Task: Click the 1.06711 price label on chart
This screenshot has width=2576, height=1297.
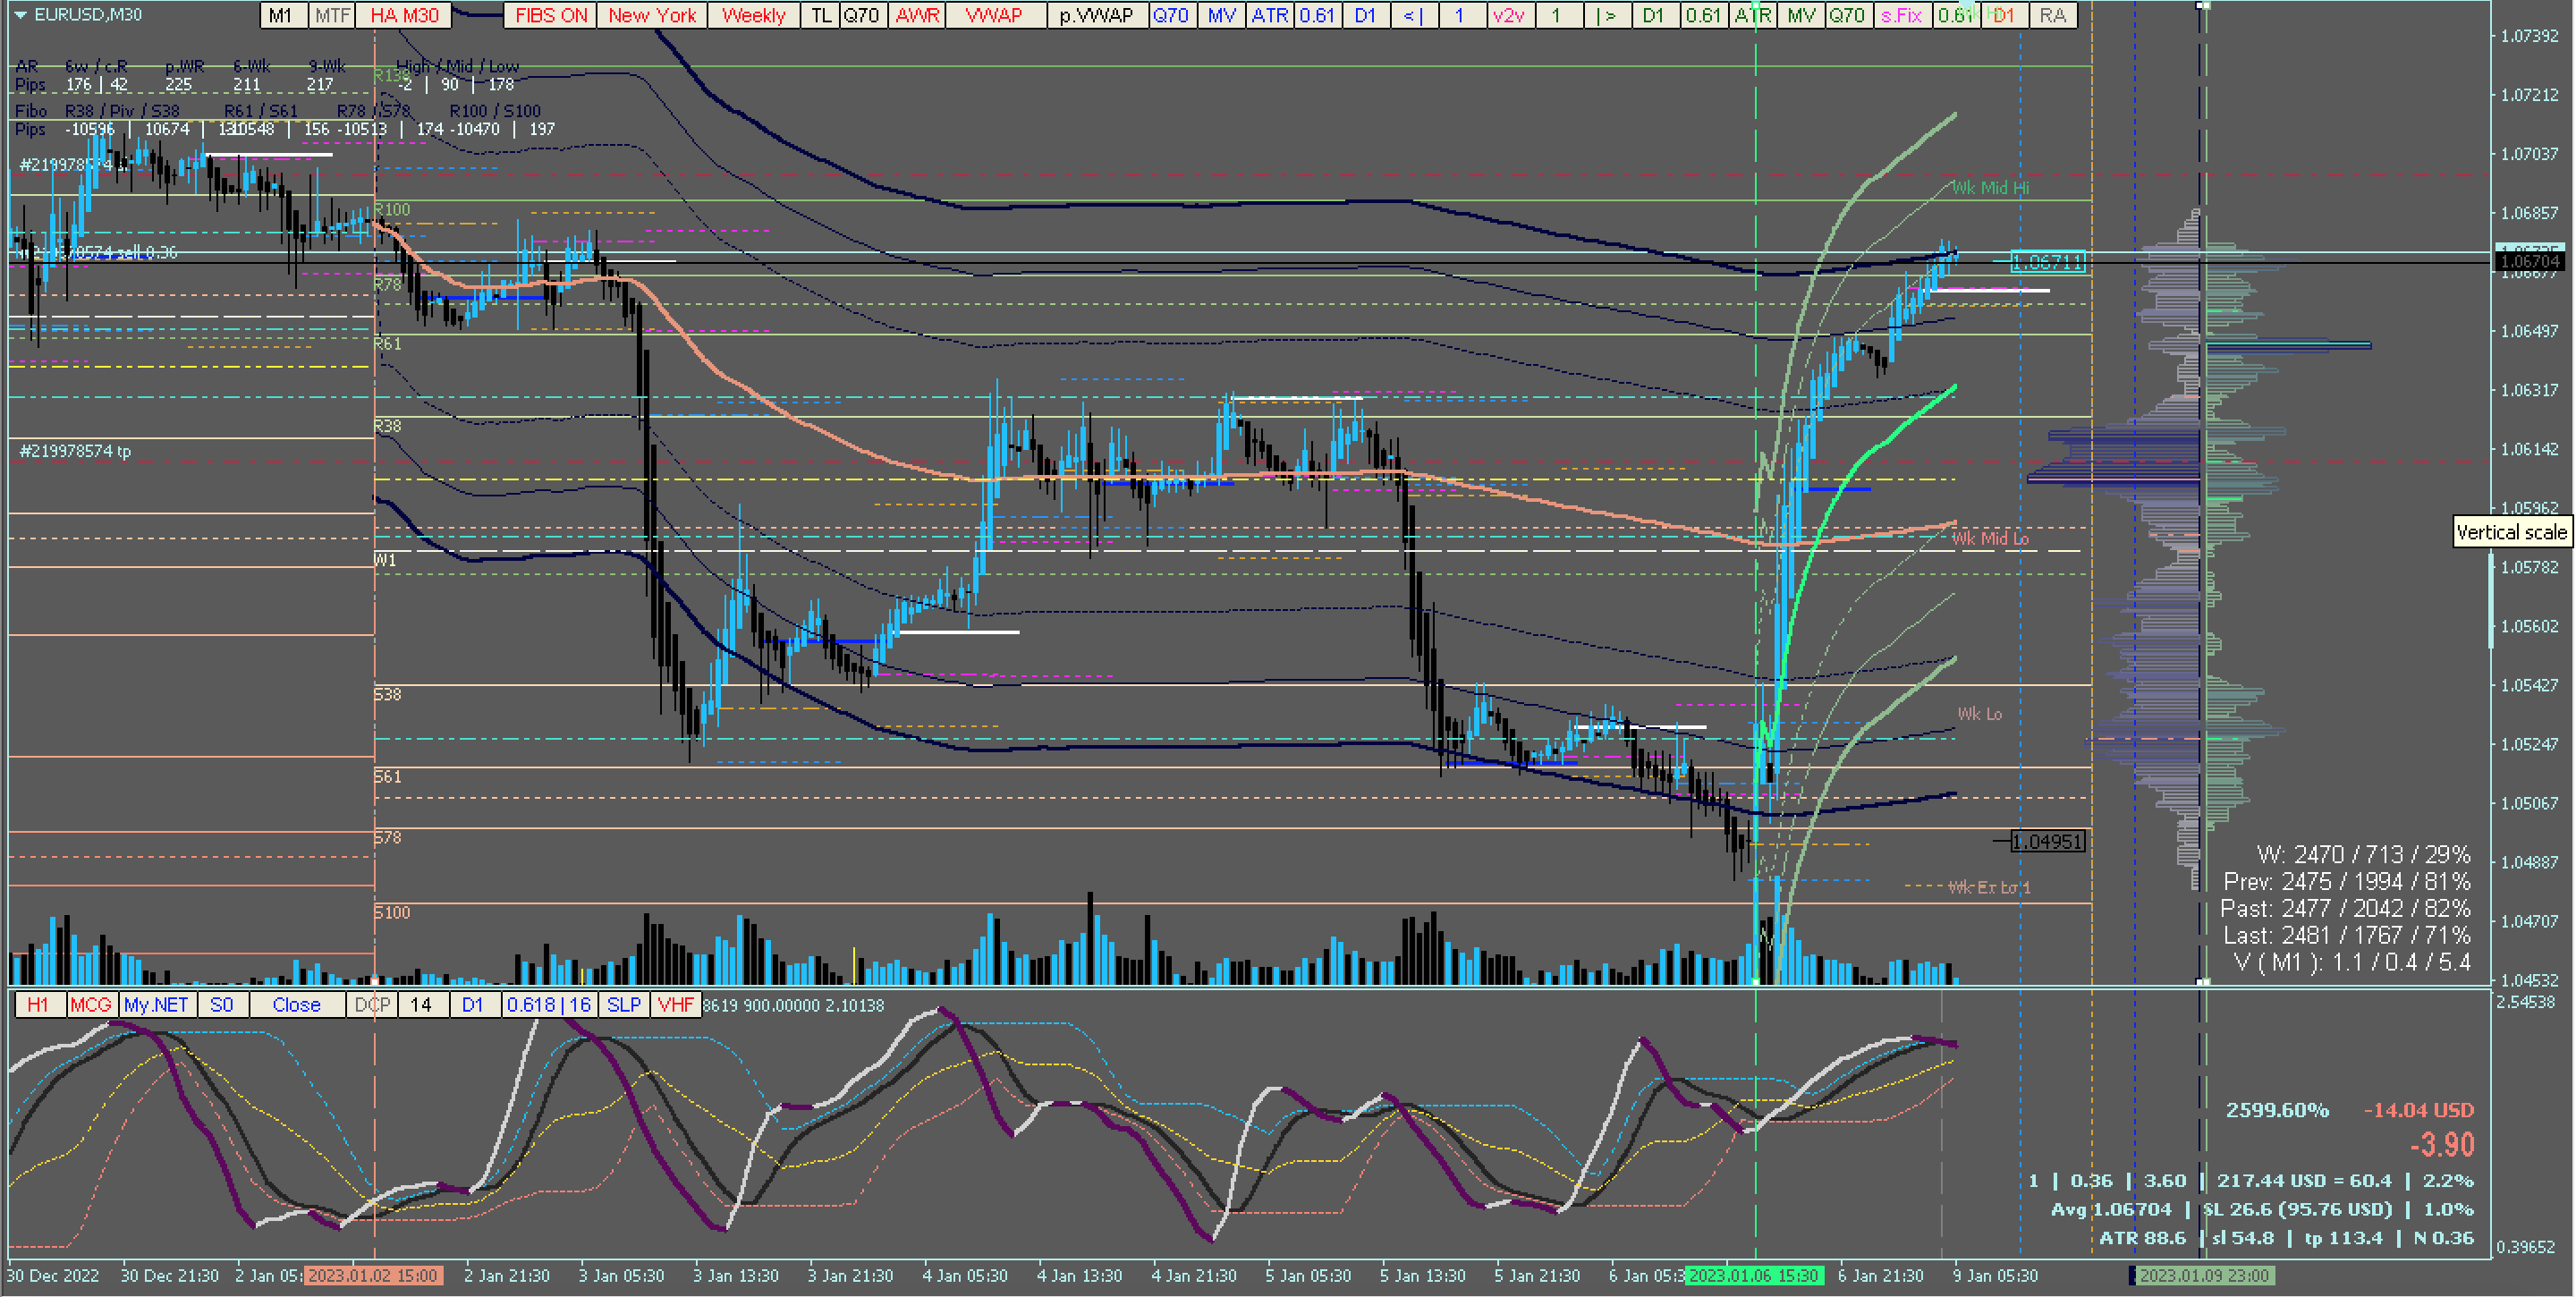Action: click(x=2047, y=262)
